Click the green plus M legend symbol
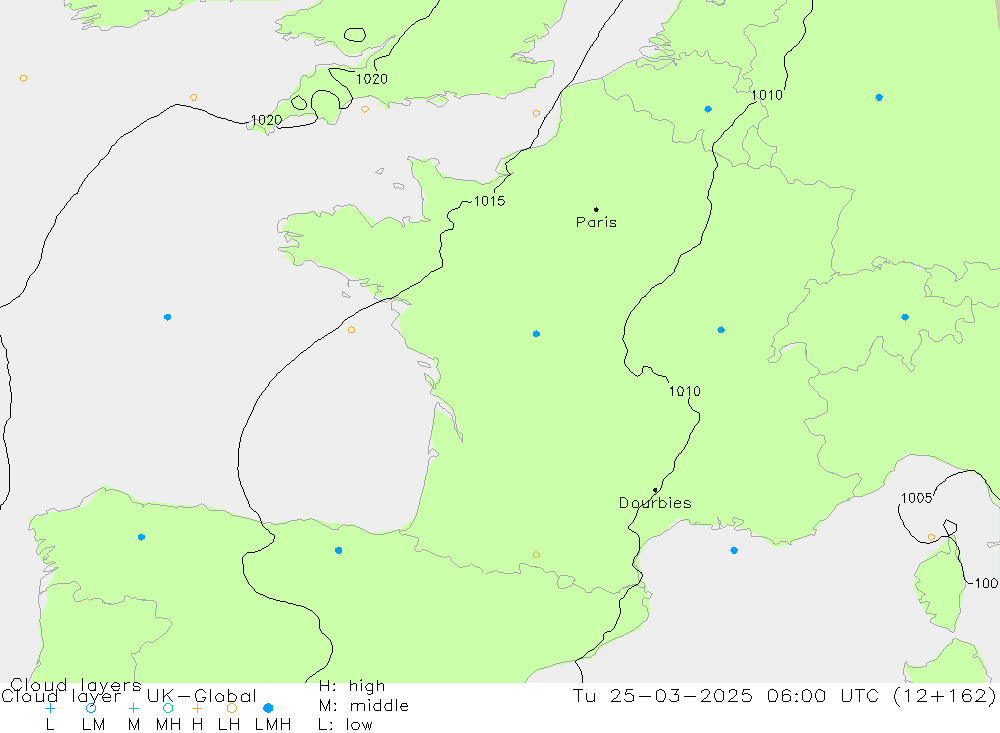1000x733 pixels. [x=133, y=708]
